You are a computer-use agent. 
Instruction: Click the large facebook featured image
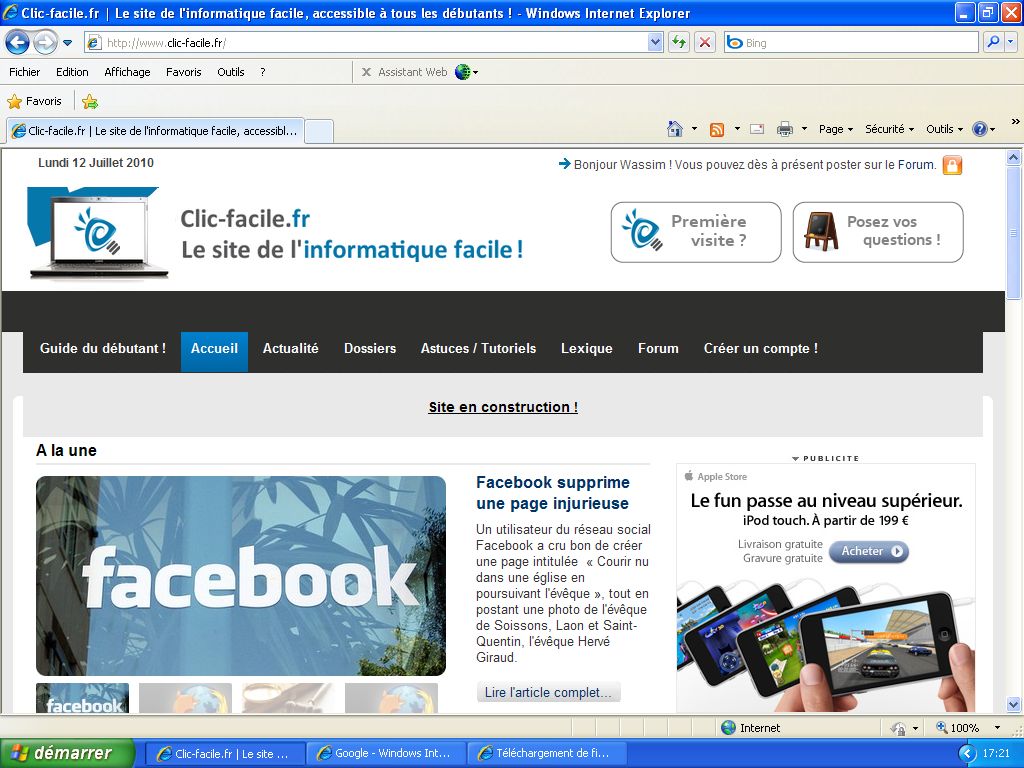click(241, 575)
